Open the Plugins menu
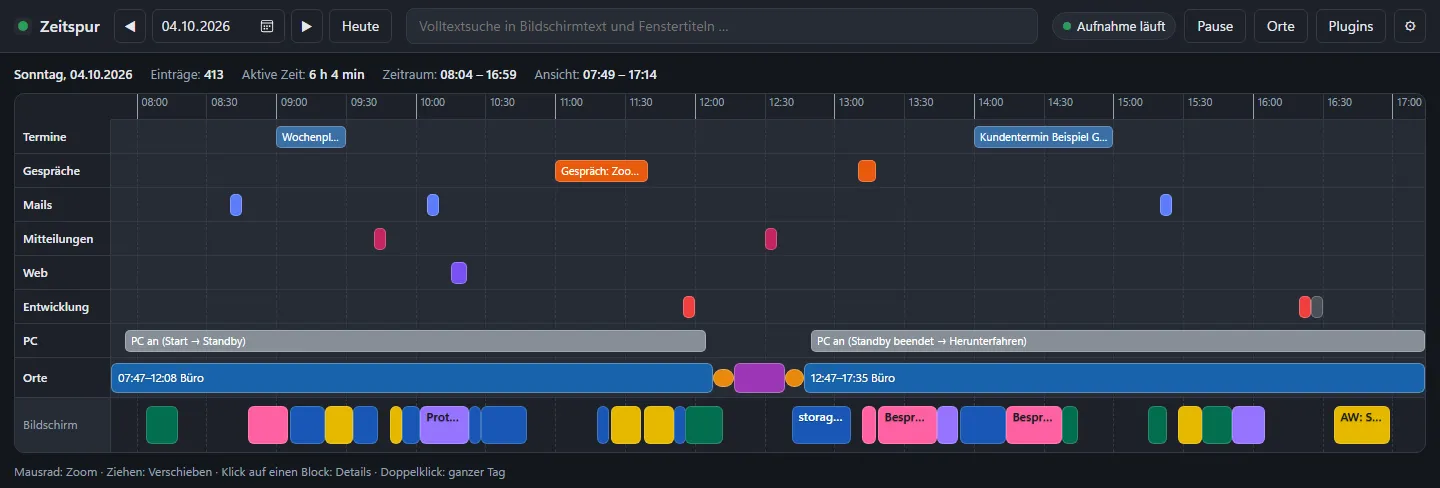The height and width of the screenshot is (488, 1440). coord(1351,26)
